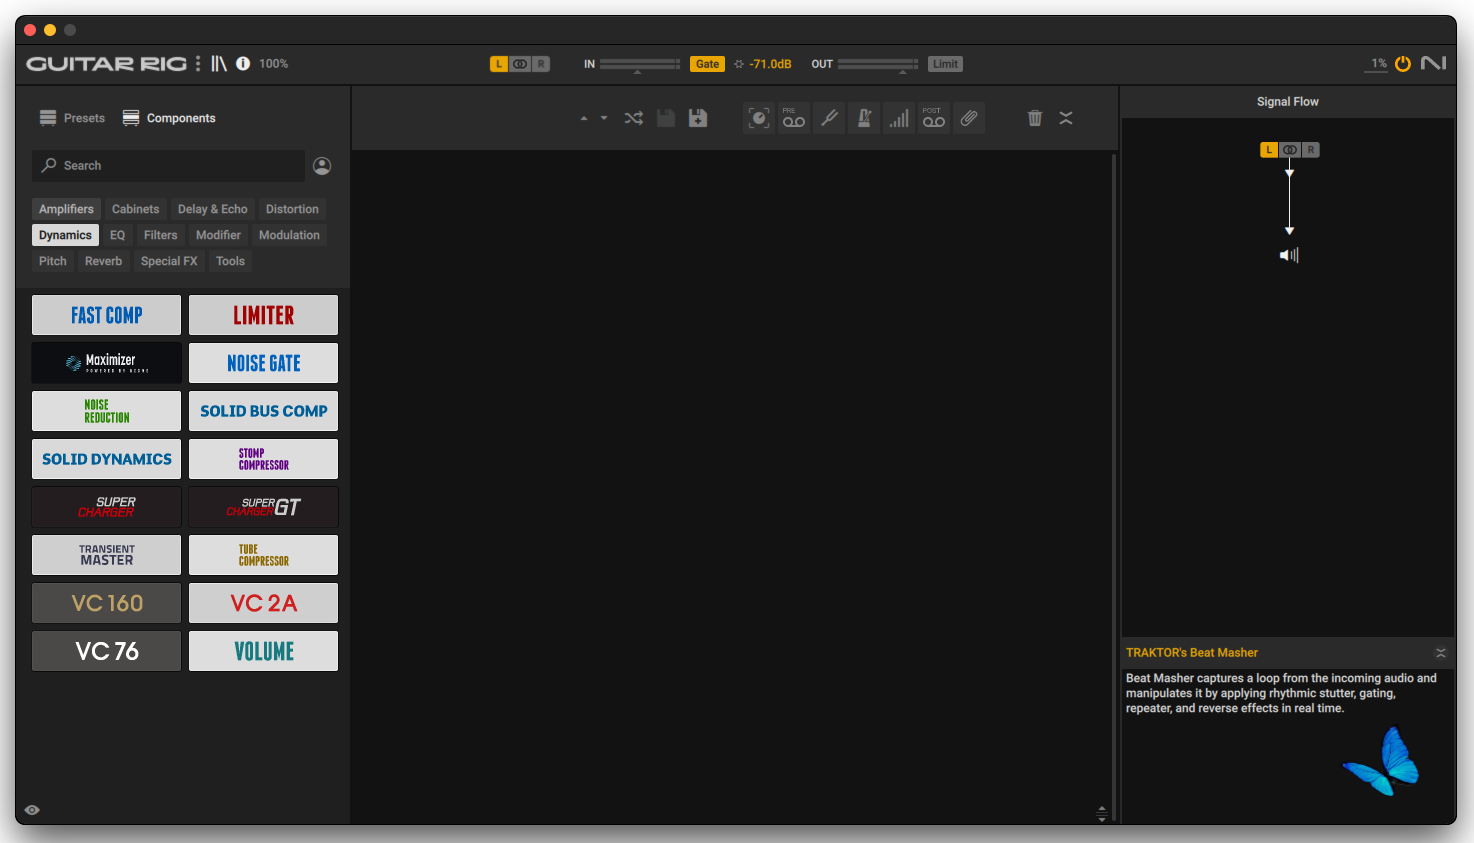Screen dimensions: 1474x843
Task: Click the shuffle random preset icon
Action: (634, 118)
